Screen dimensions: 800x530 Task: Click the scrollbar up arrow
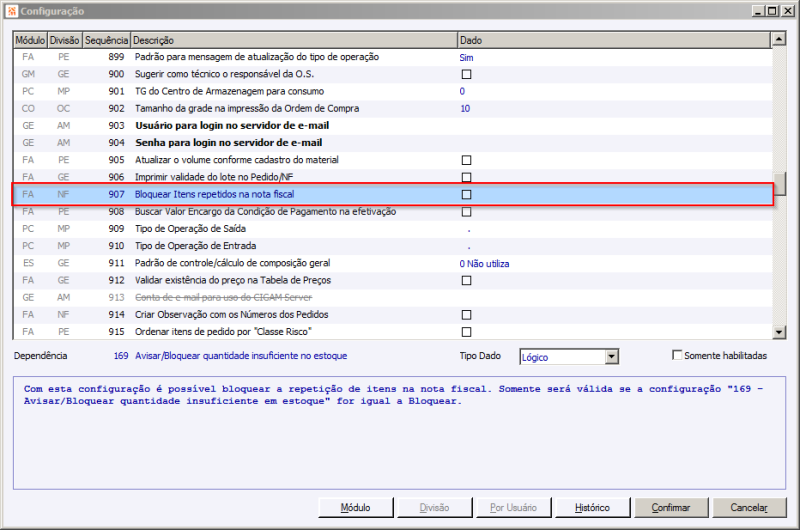pos(779,39)
